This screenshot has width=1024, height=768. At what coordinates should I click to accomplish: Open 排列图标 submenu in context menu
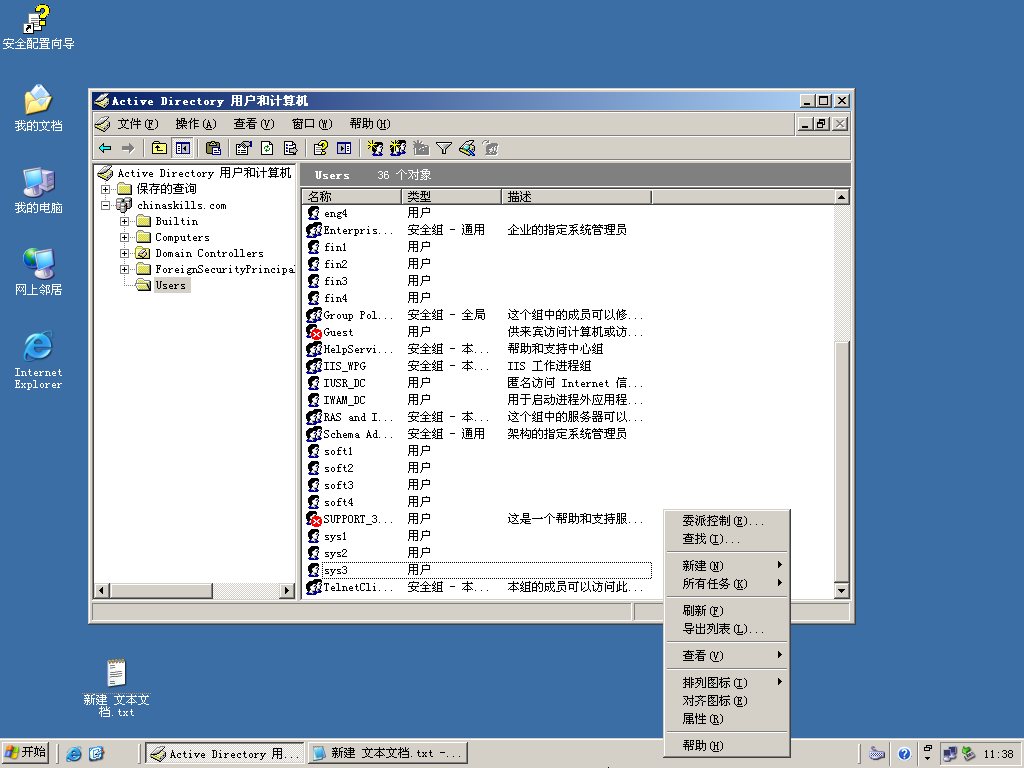727,682
